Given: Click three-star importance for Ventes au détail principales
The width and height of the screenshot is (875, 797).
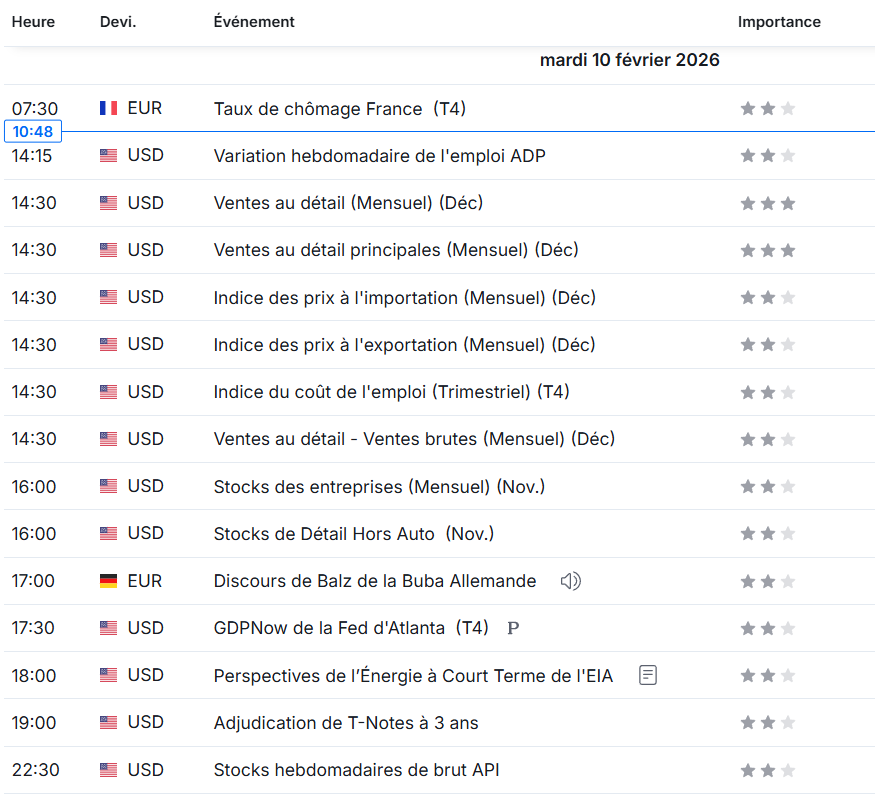Looking at the screenshot, I should 767,251.
